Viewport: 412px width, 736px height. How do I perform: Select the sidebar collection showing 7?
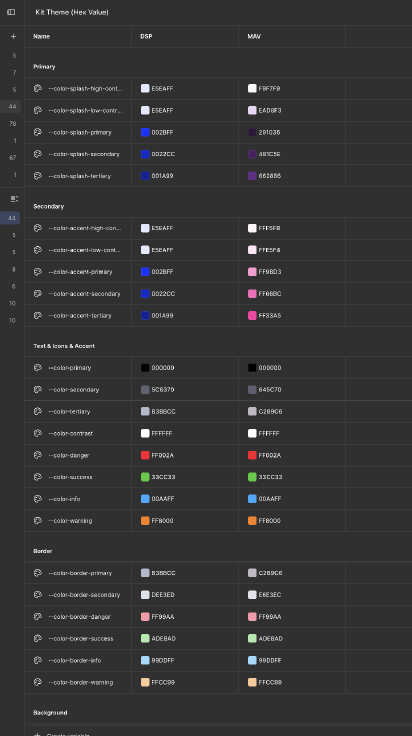(x=14, y=72)
